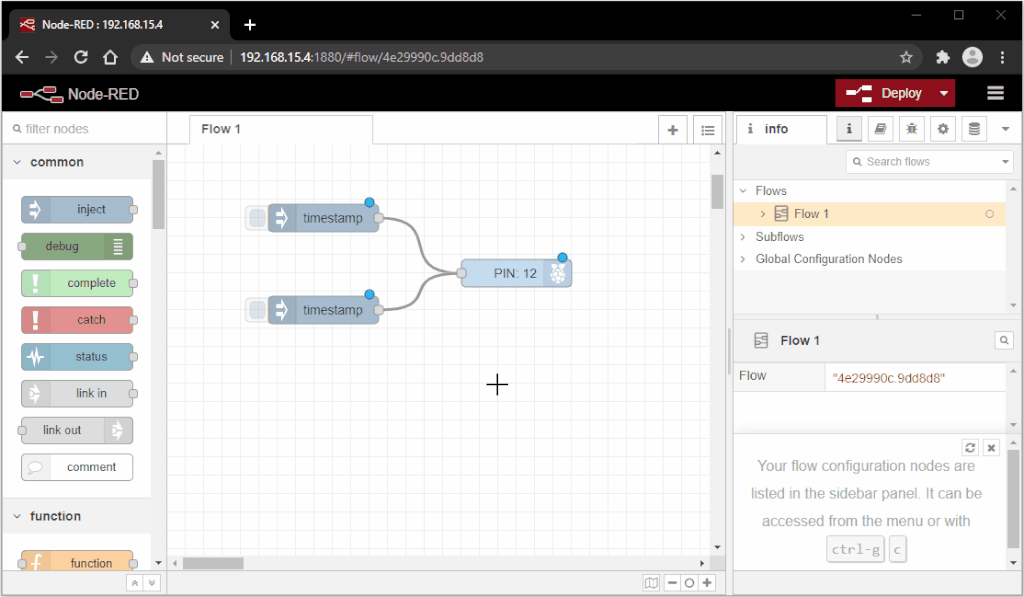The height and width of the screenshot is (597, 1024).
Task: Select Flow 1 in the outline tree
Action: pos(870,214)
